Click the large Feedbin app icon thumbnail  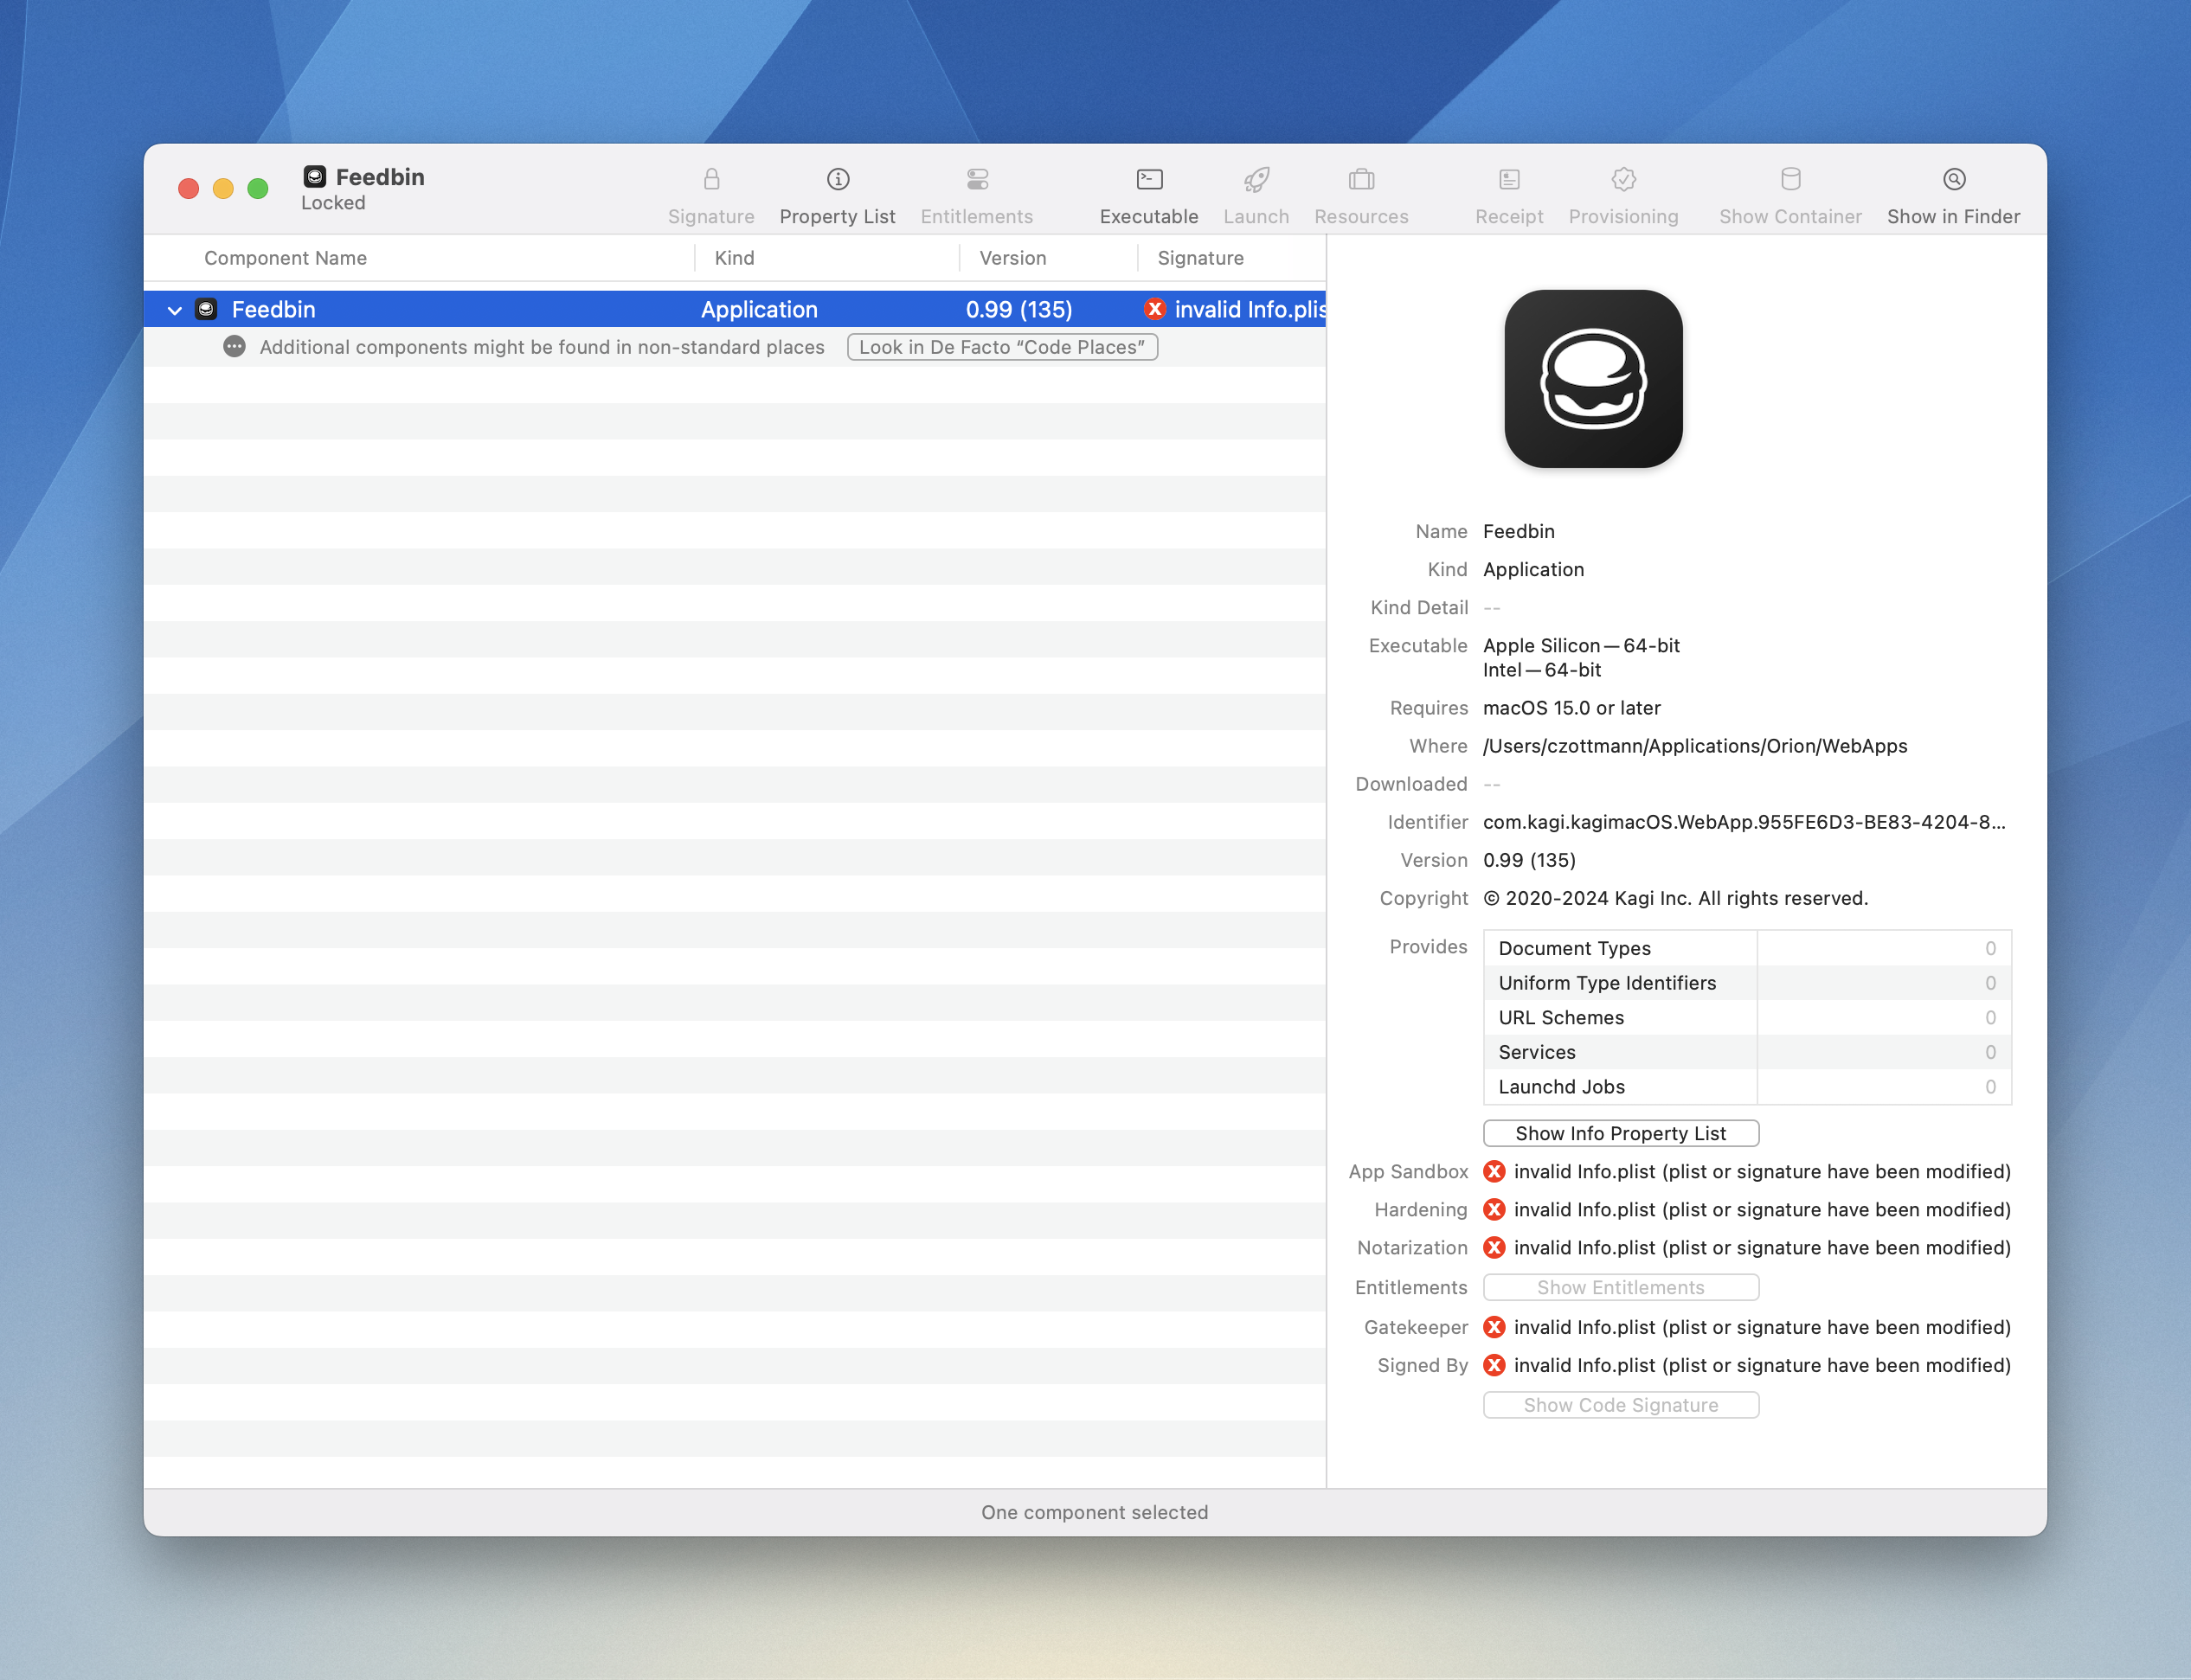pyautogui.click(x=1593, y=379)
